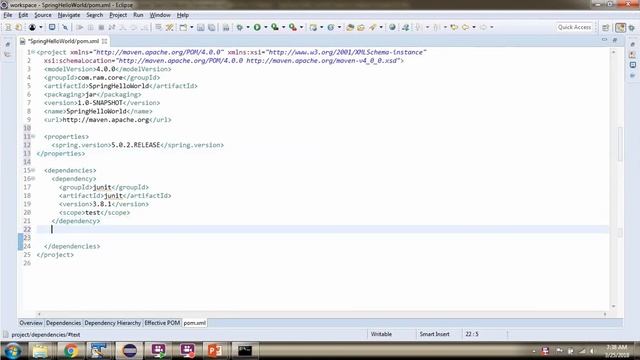The image size is (640, 360).
Task: Open PowerPoint from the taskbar
Action: pos(215,351)
